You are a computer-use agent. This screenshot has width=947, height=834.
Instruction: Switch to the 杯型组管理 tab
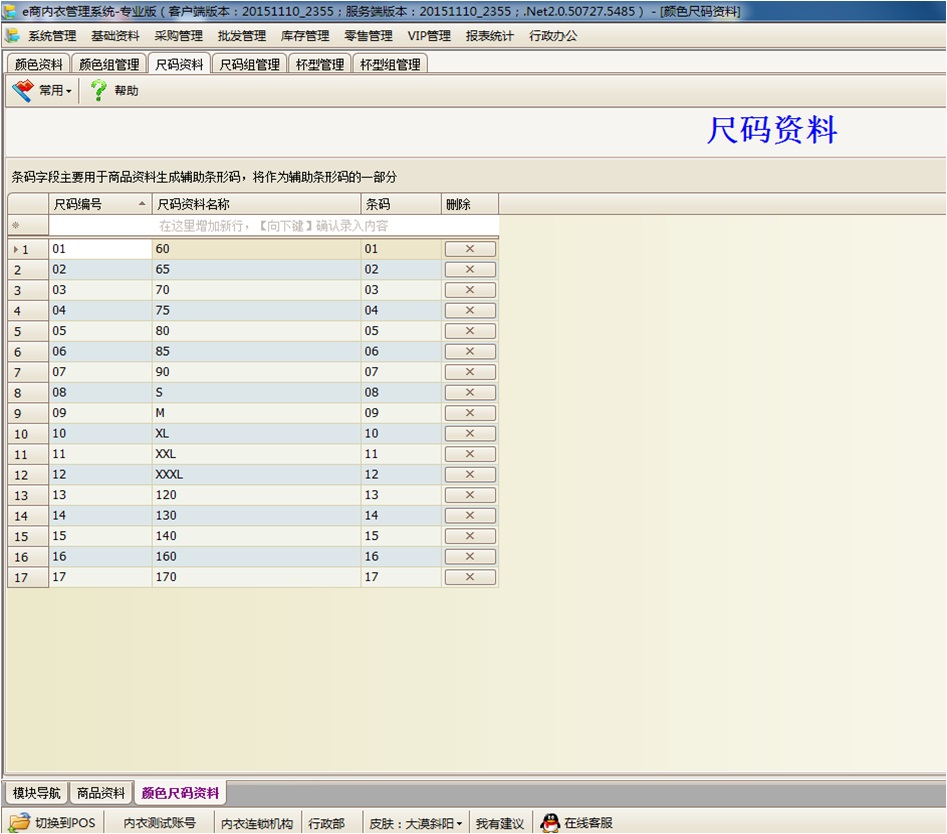(390, 64)
